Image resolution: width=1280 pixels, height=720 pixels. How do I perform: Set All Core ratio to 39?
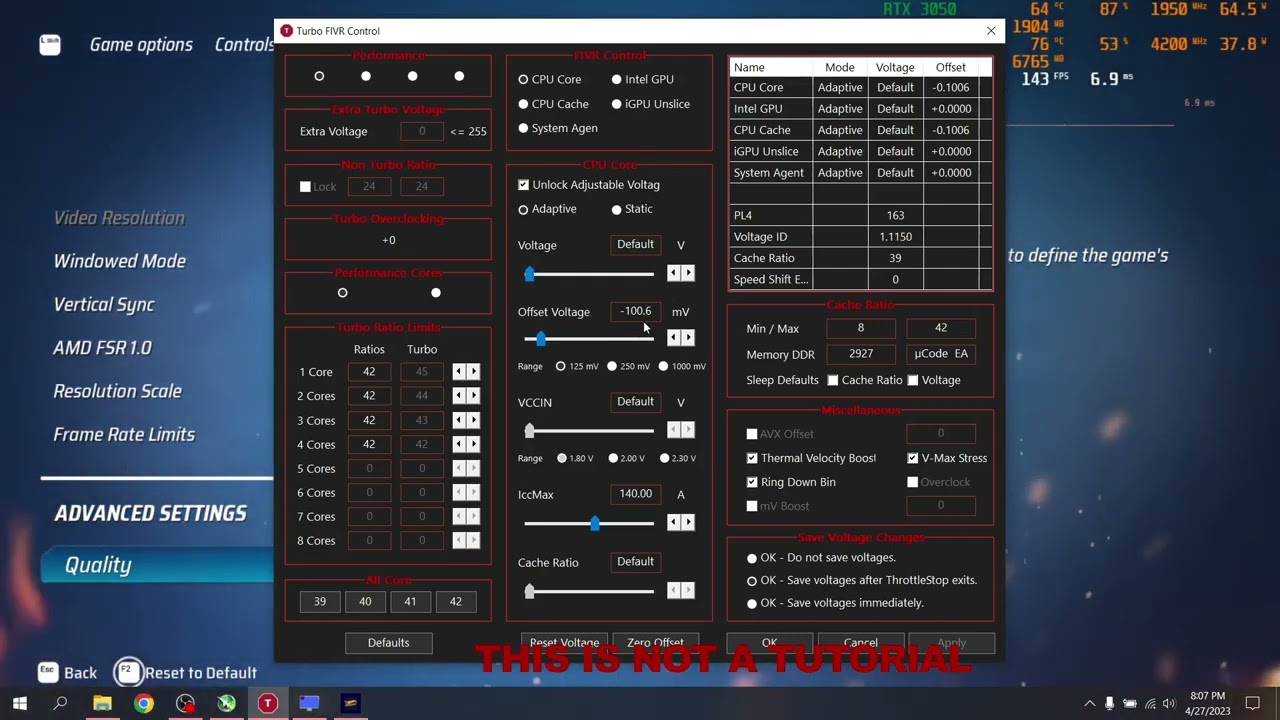click(320, 601)
